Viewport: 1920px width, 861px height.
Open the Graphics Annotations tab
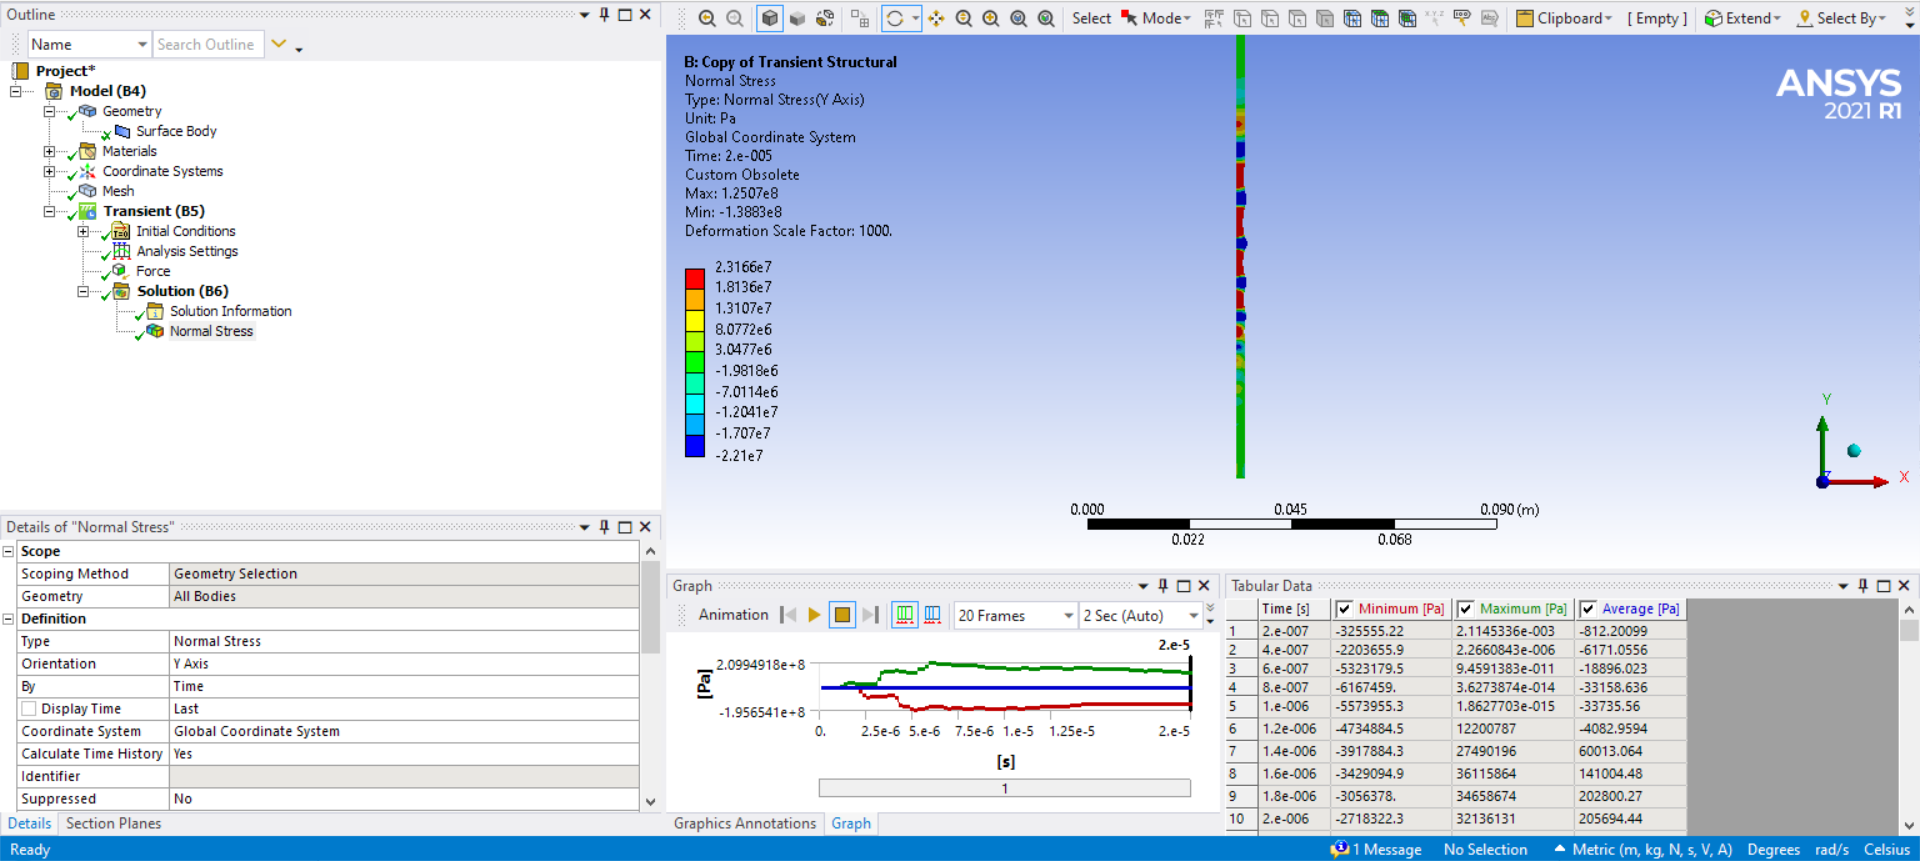click(x=745, y=823)
